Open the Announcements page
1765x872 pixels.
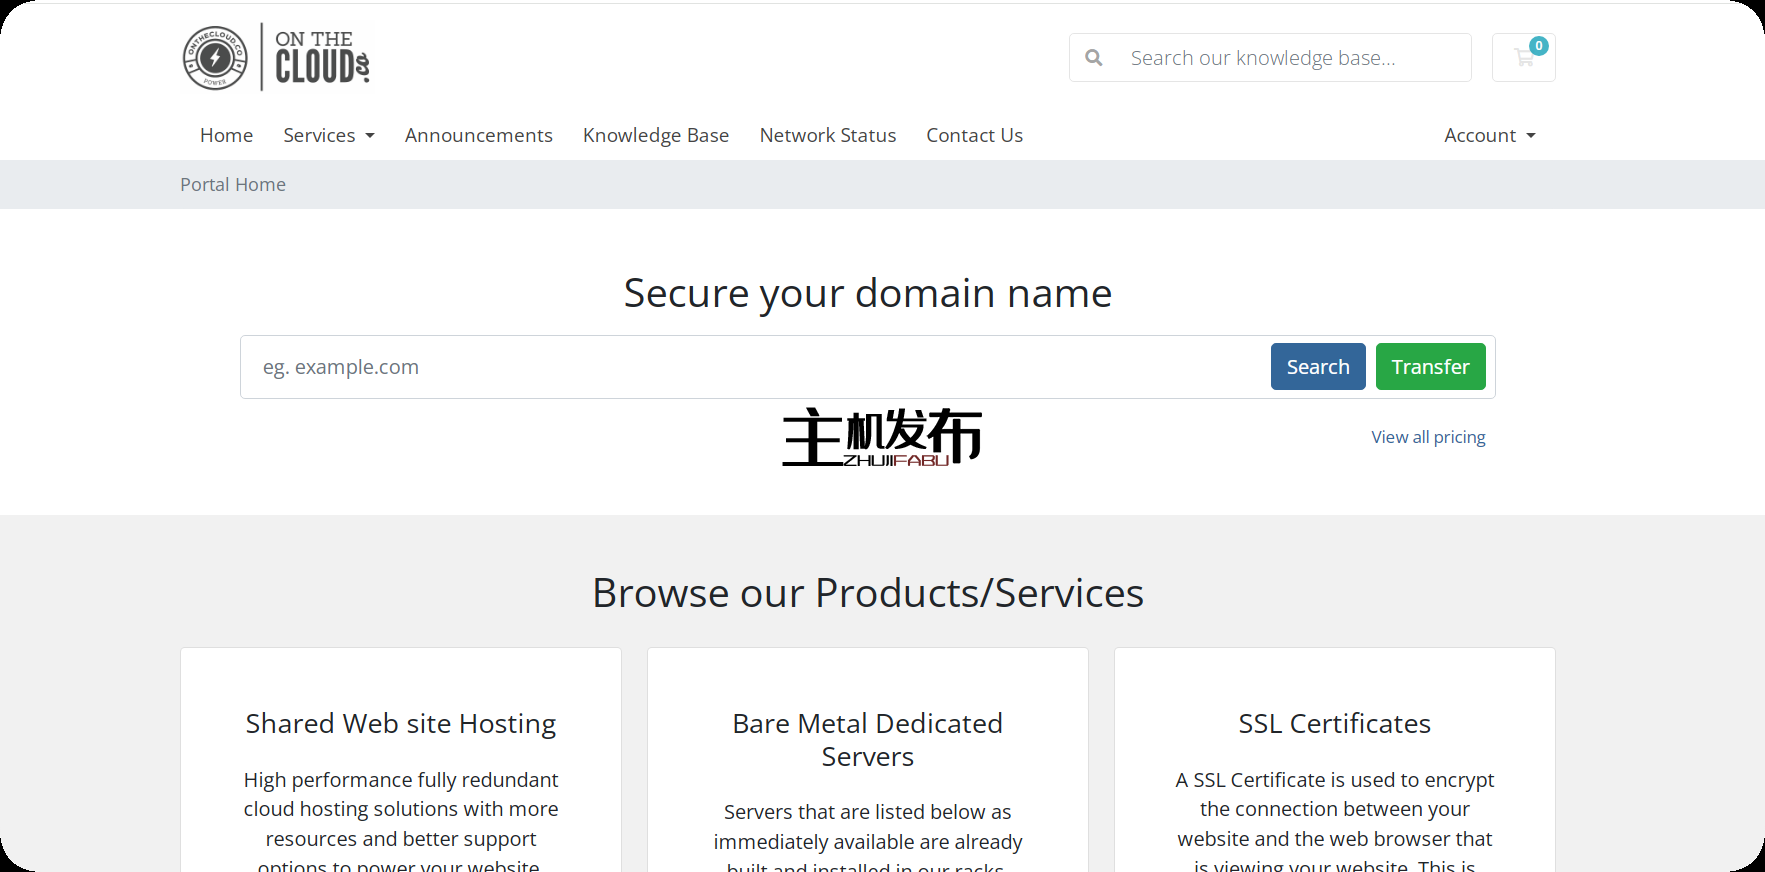(x=478, y=135)
